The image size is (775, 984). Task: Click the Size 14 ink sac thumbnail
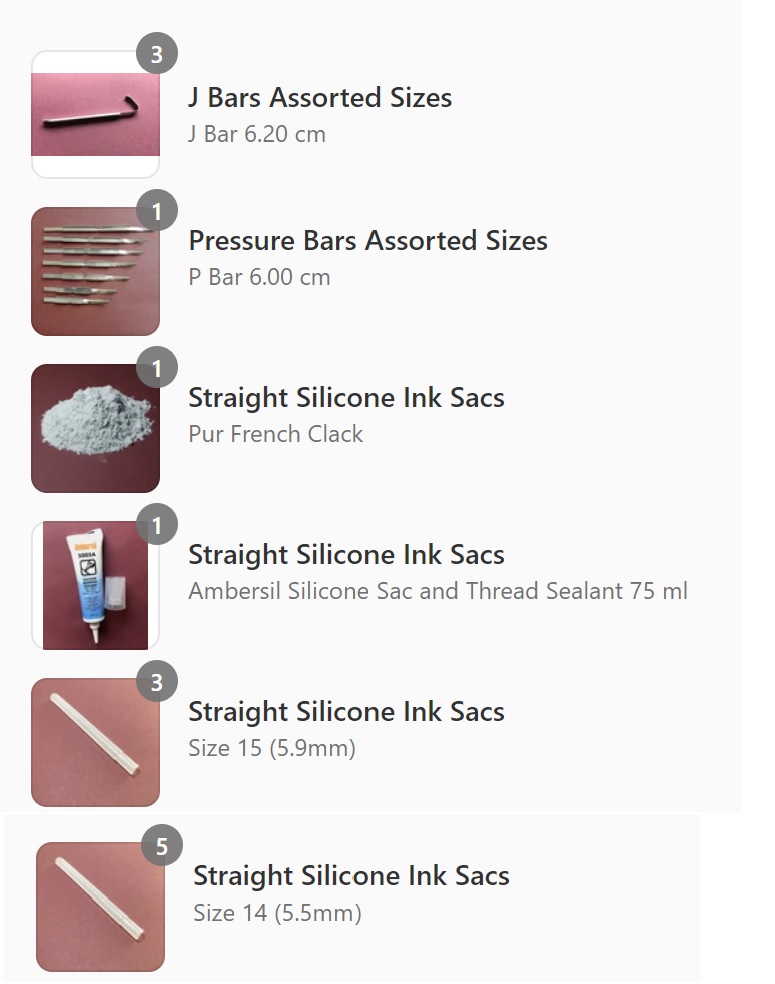coord(100,907)
